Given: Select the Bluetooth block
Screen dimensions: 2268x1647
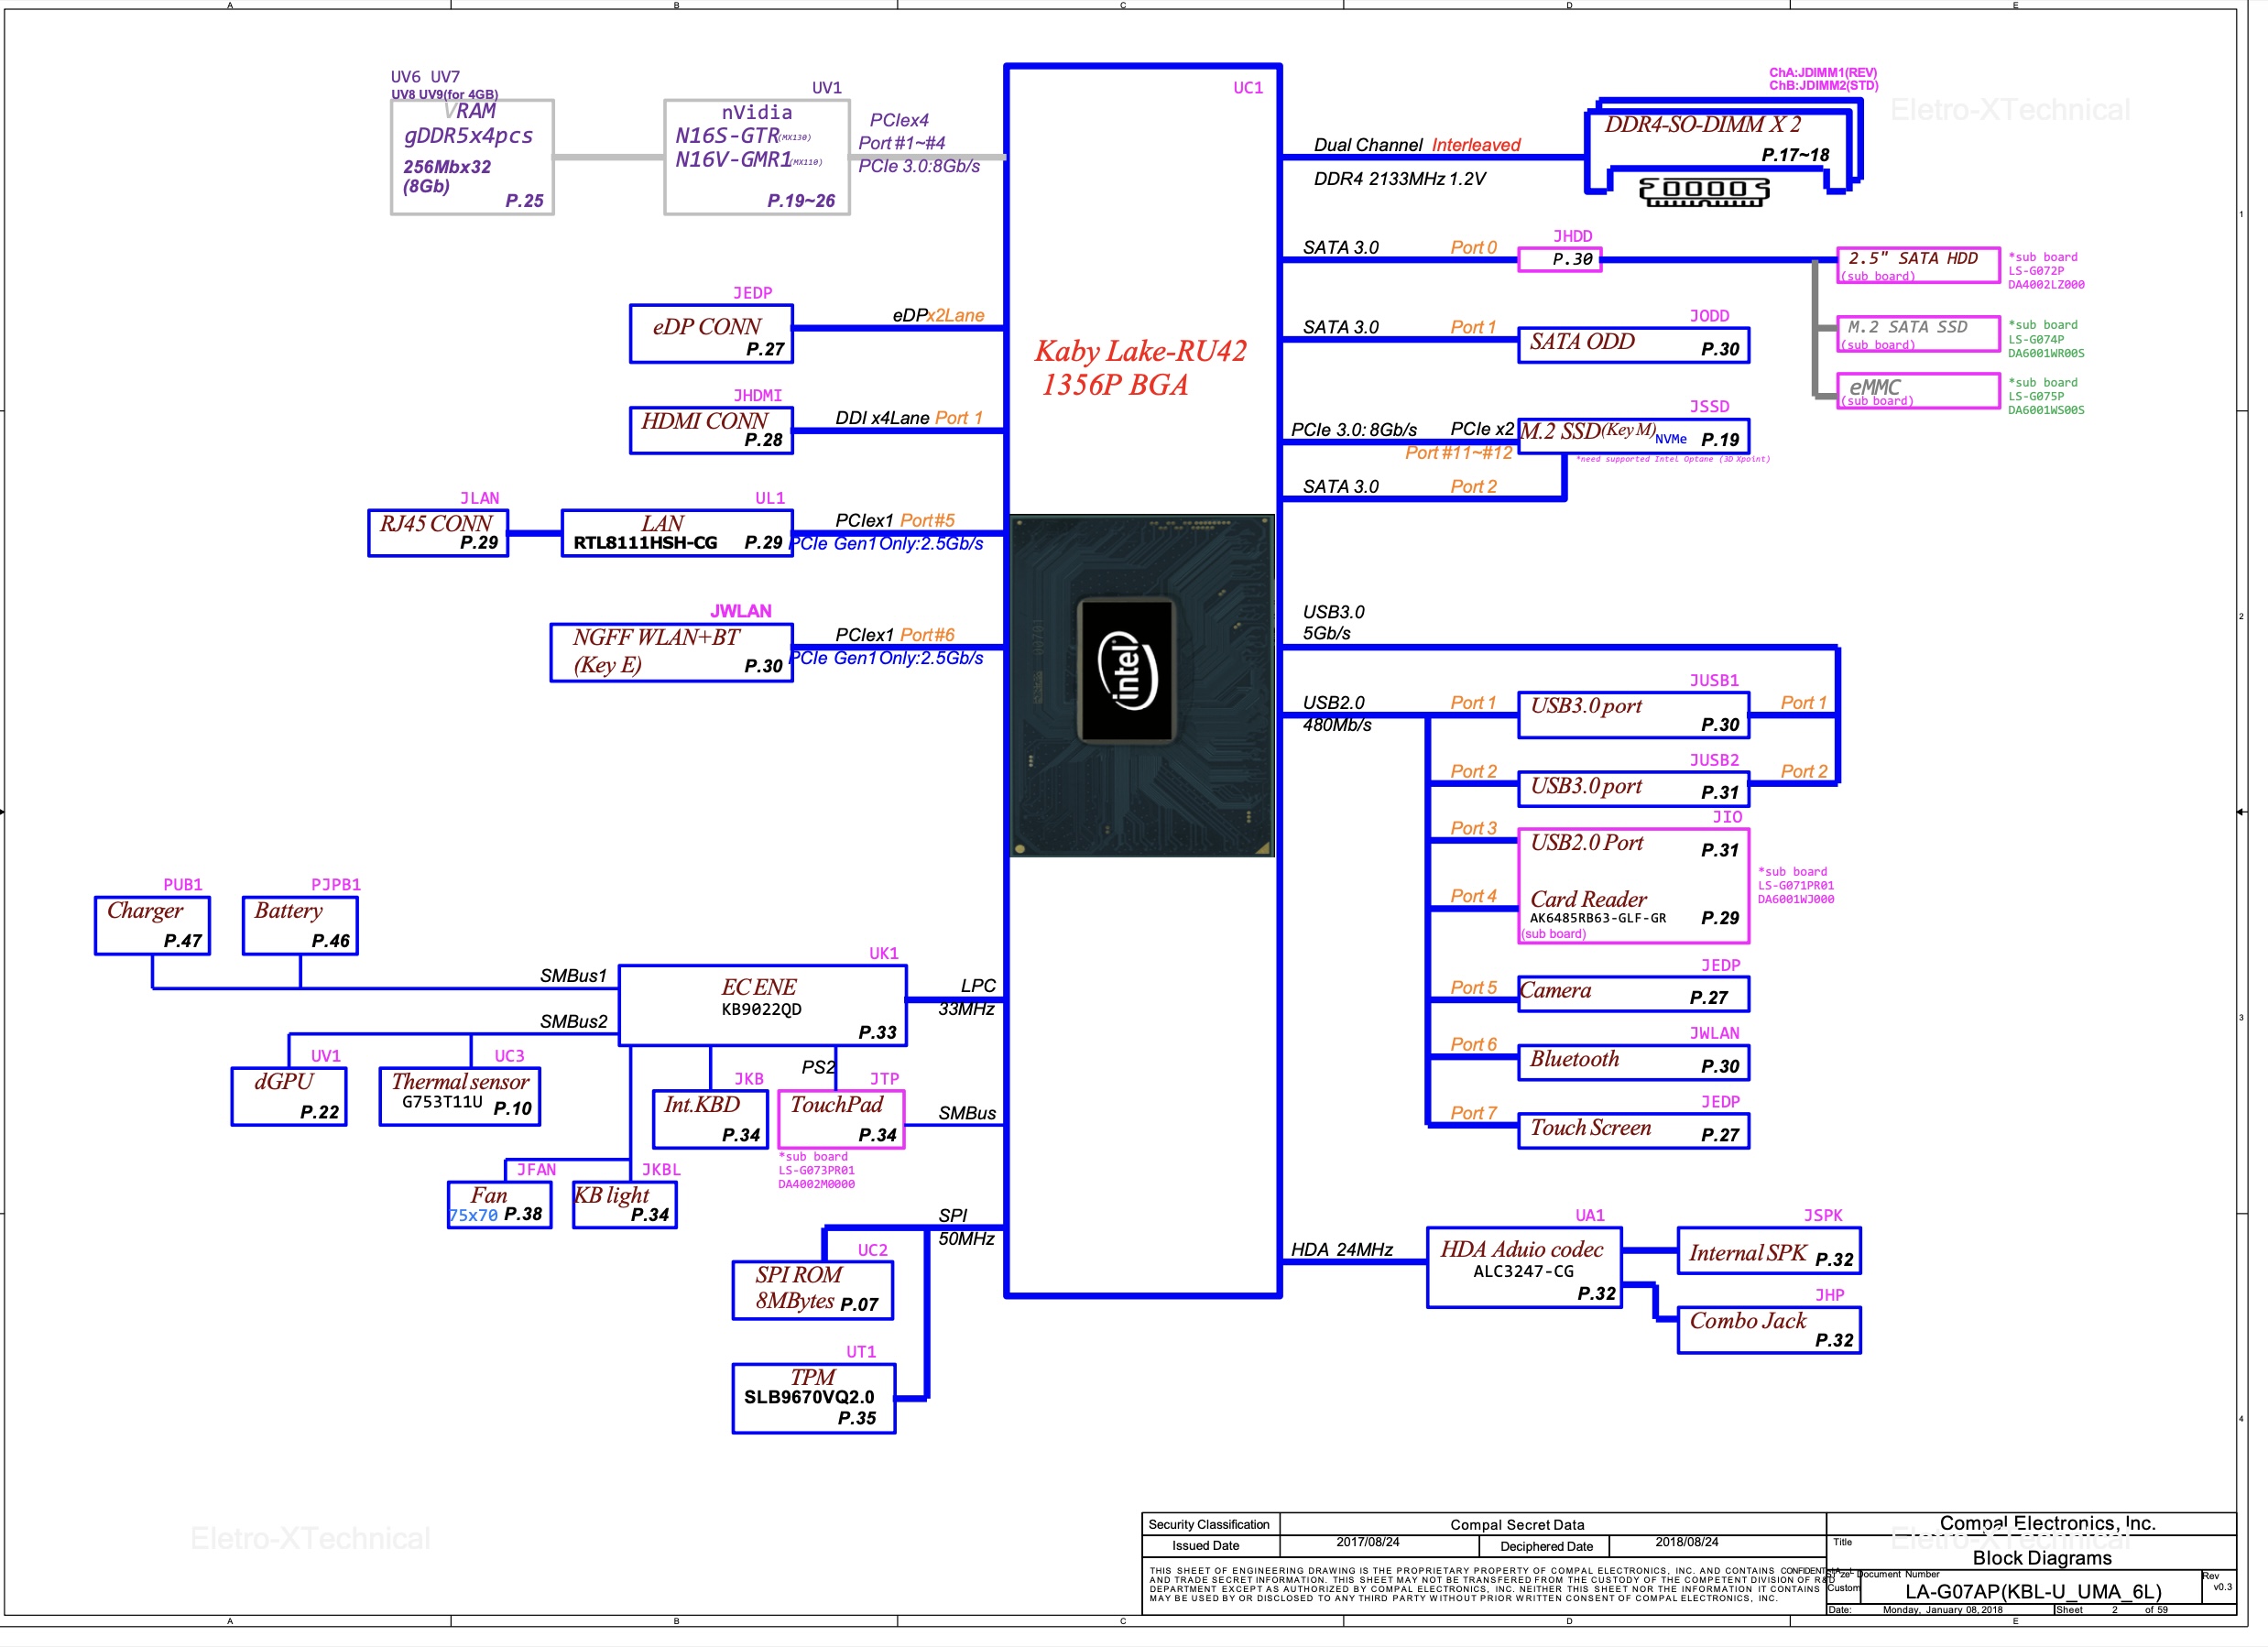Looking at the screenshot, I should point(1633,1062).
